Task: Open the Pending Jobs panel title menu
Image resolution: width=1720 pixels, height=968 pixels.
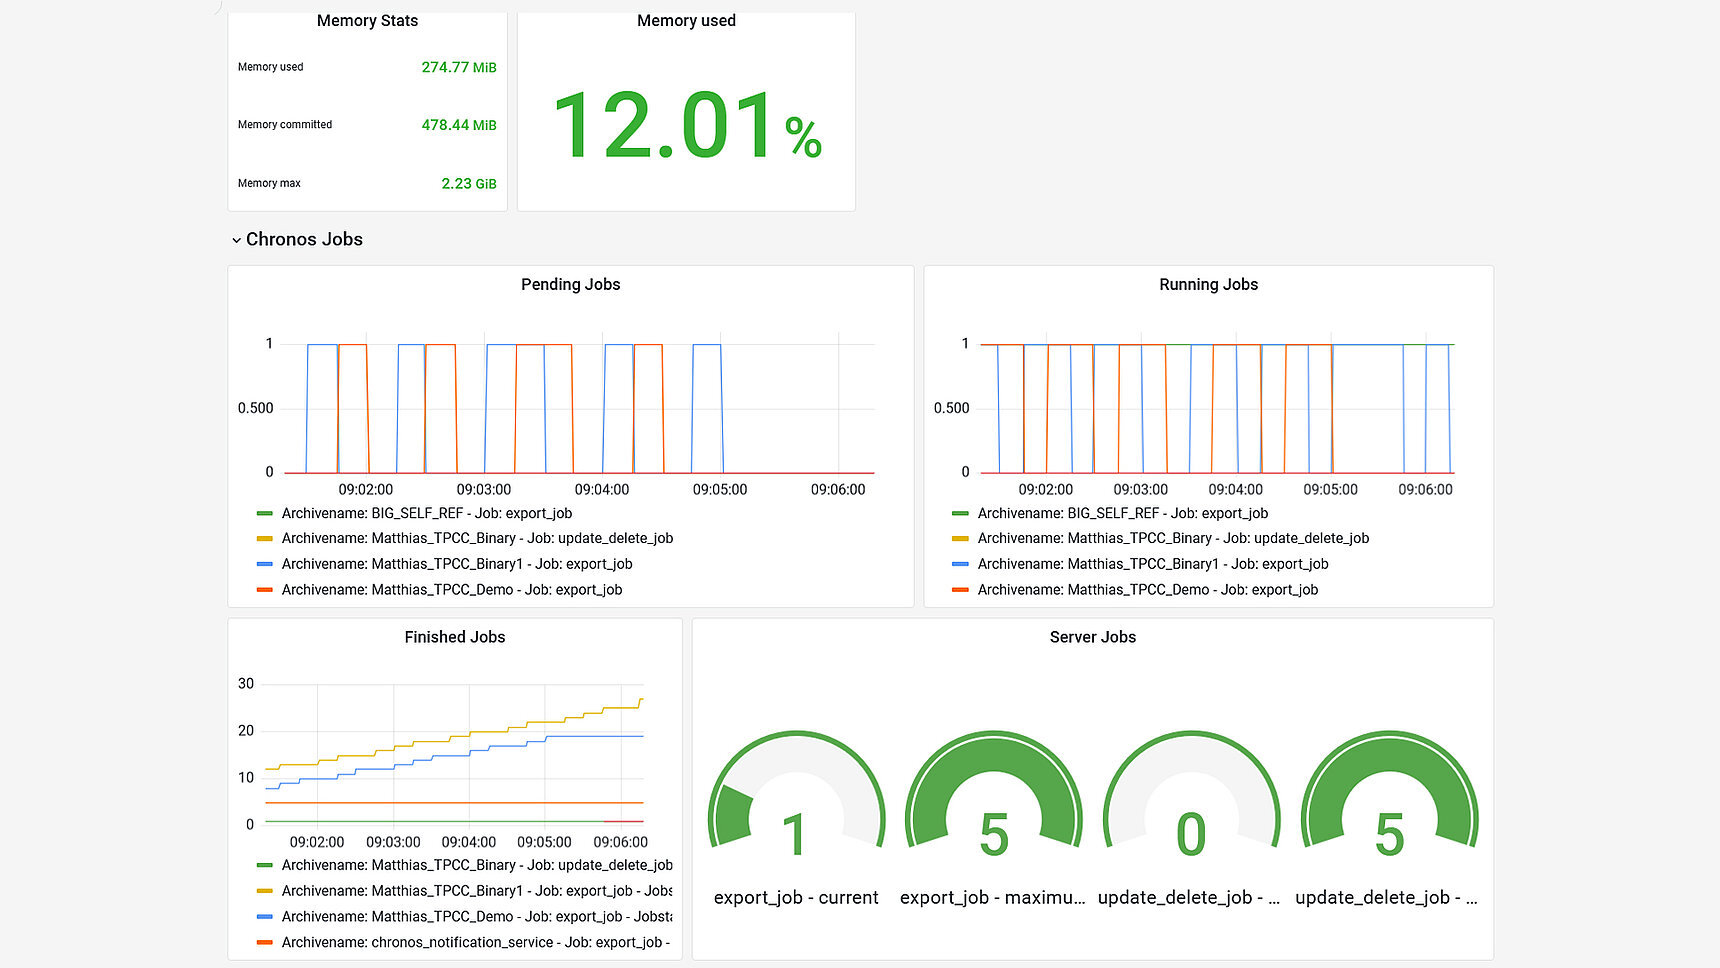Action: coord(570,285)
